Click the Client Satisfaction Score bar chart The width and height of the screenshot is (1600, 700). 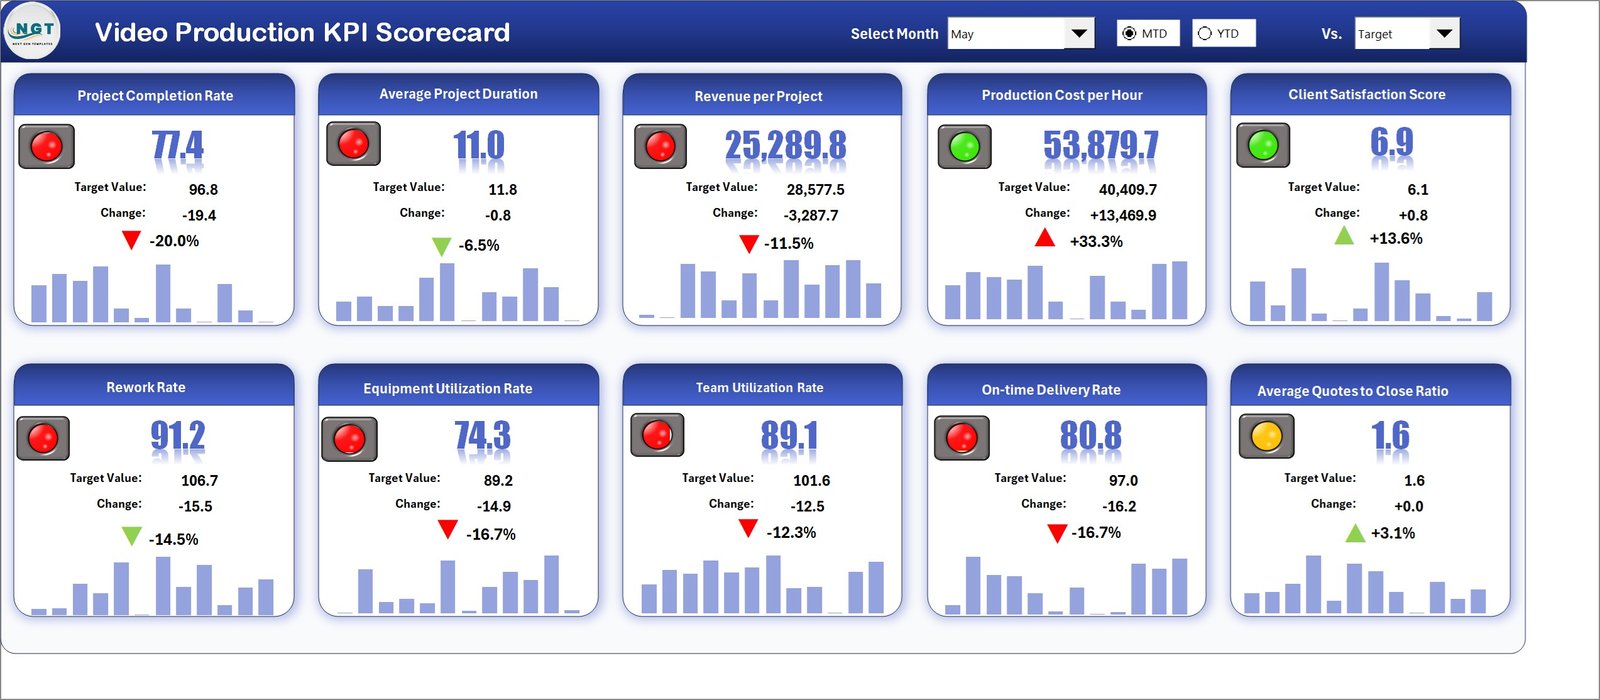1369,292
